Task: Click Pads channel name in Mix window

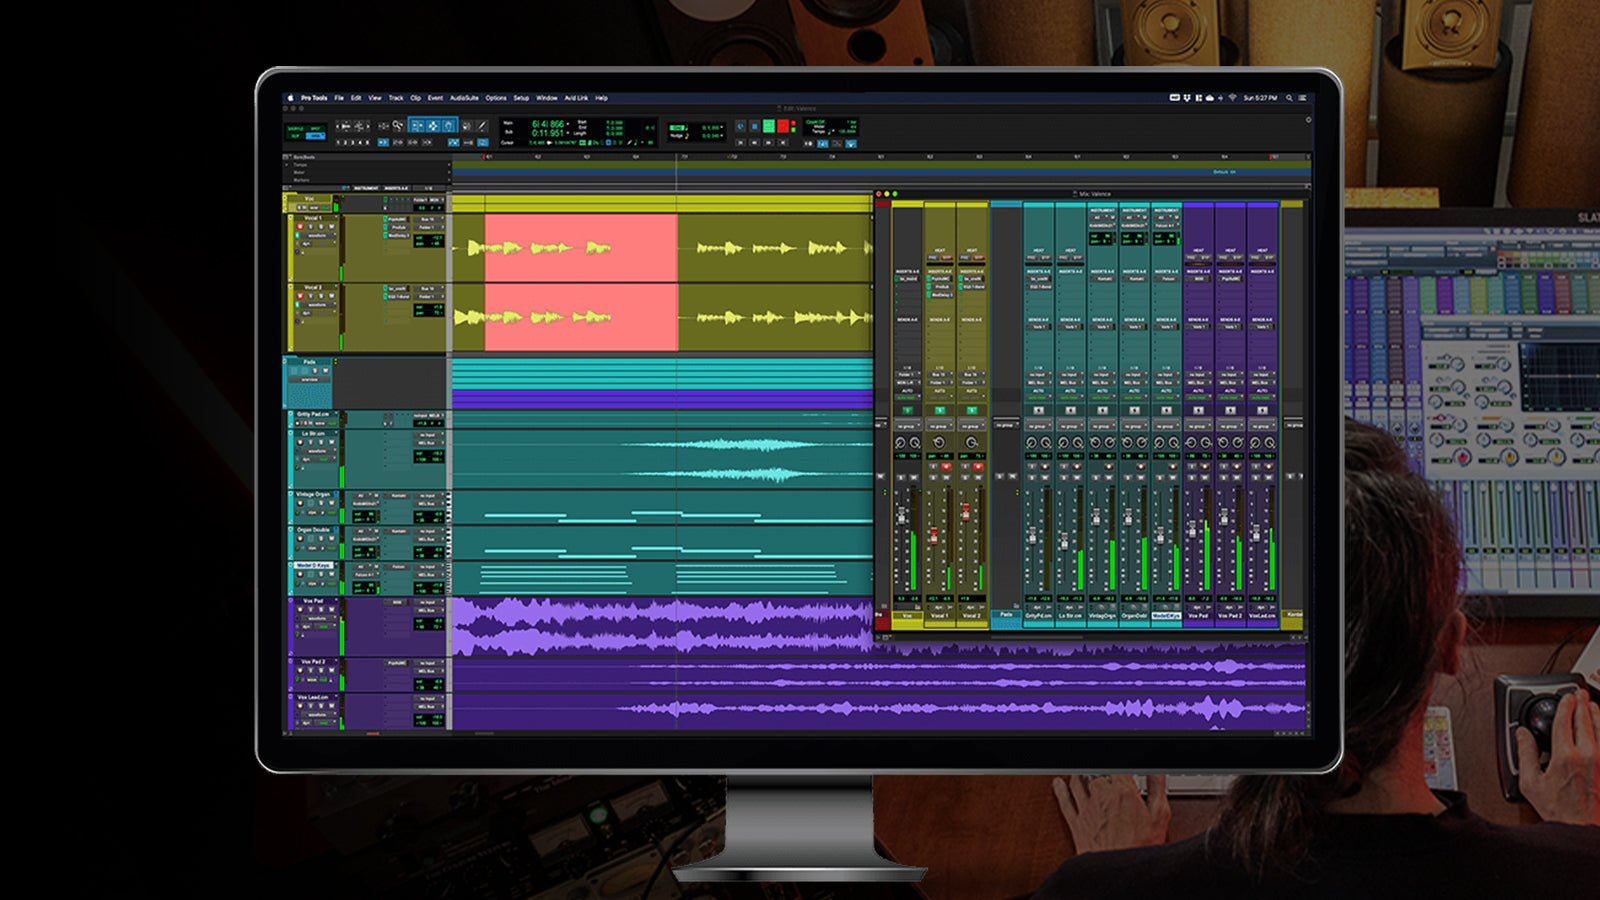Action: 1006,614
